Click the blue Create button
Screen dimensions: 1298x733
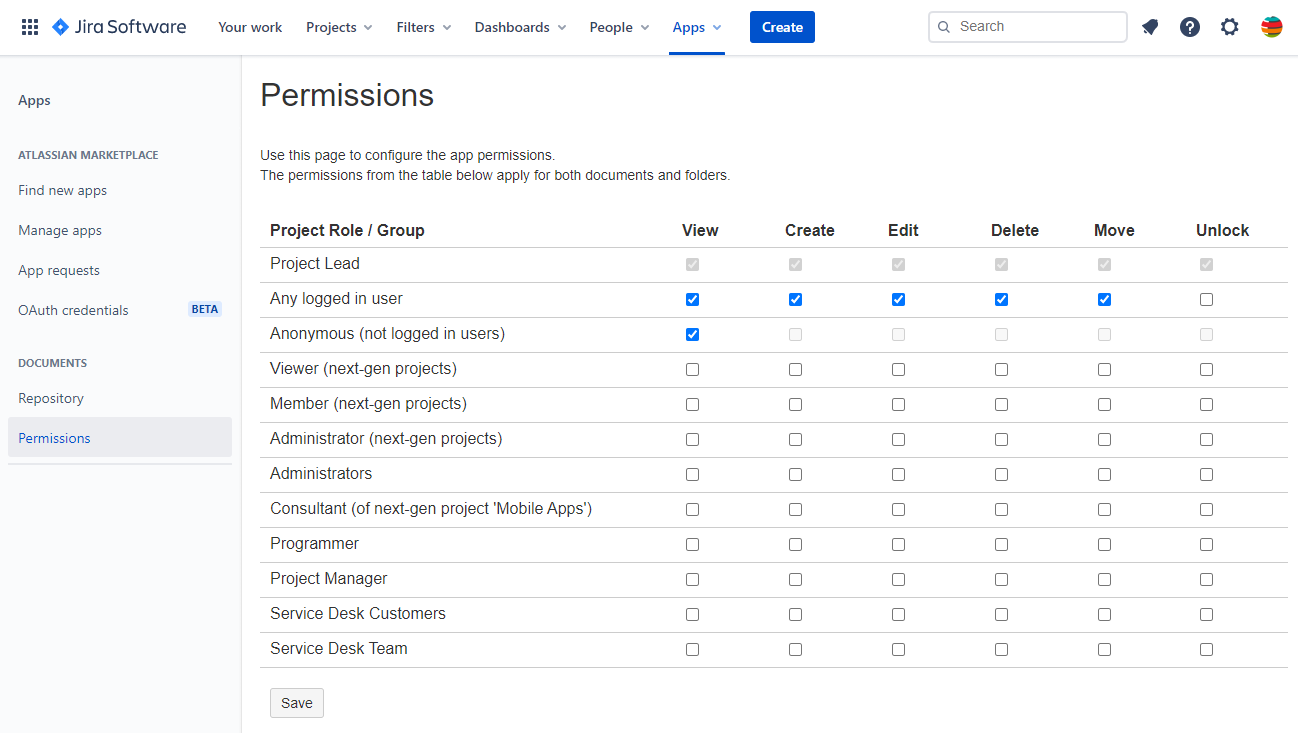pos(782,27)
